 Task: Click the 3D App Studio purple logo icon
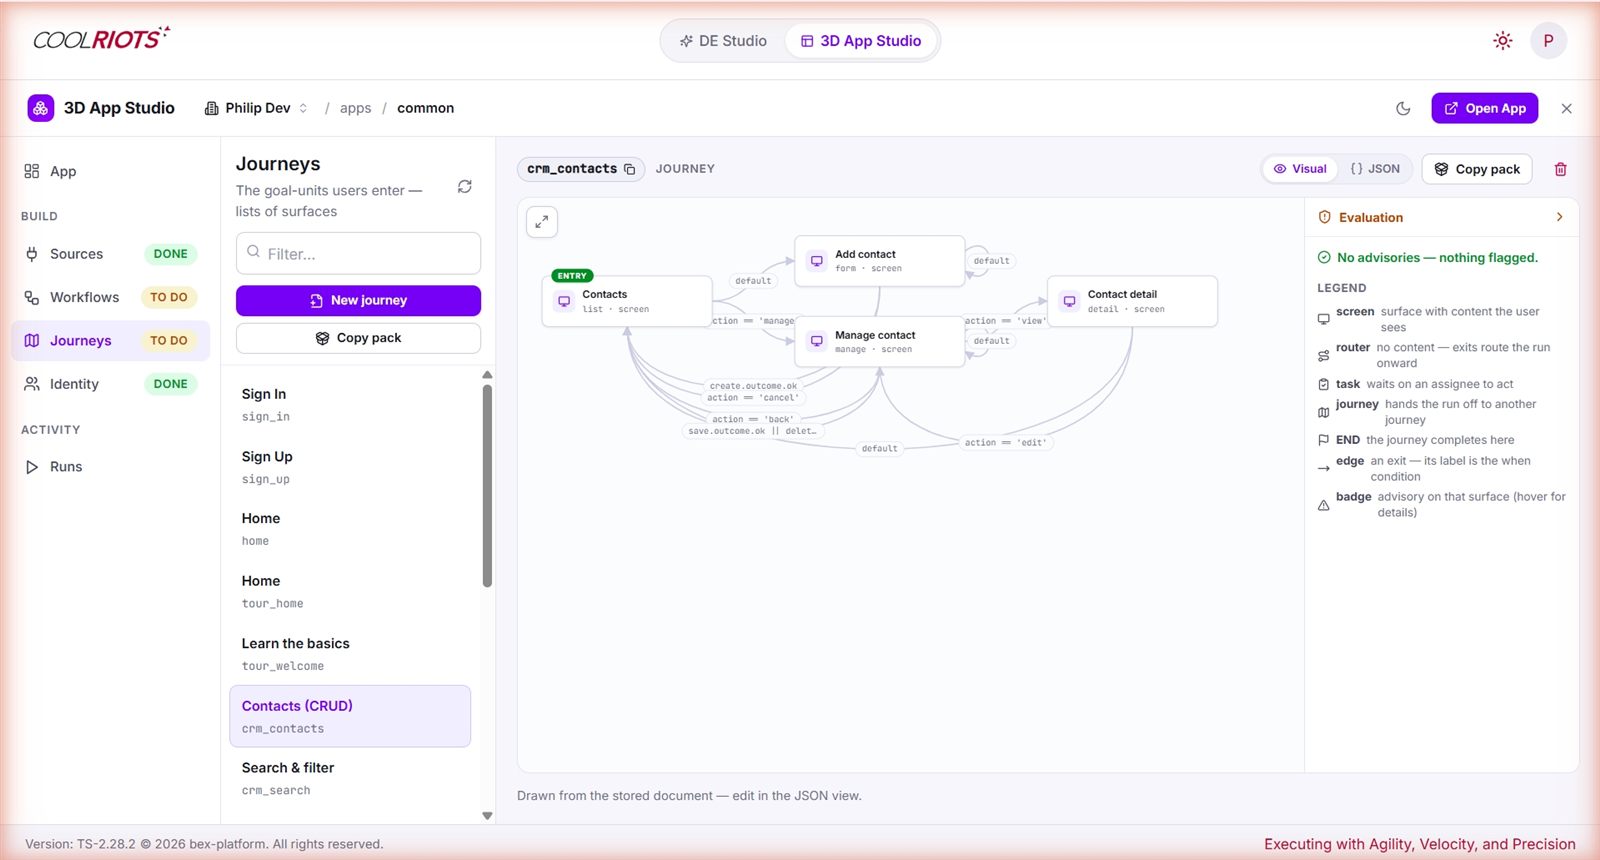click(41, 108)
